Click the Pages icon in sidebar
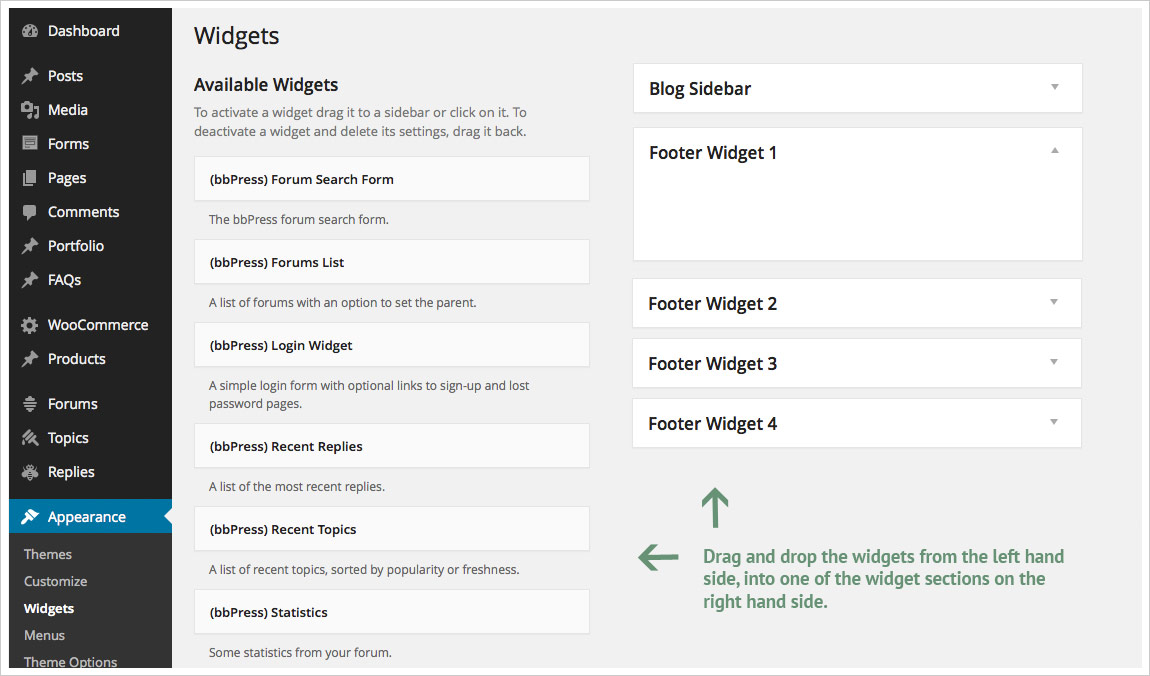Image resolution: width=1150 pixels, height=676 pixels. point(30,178)
